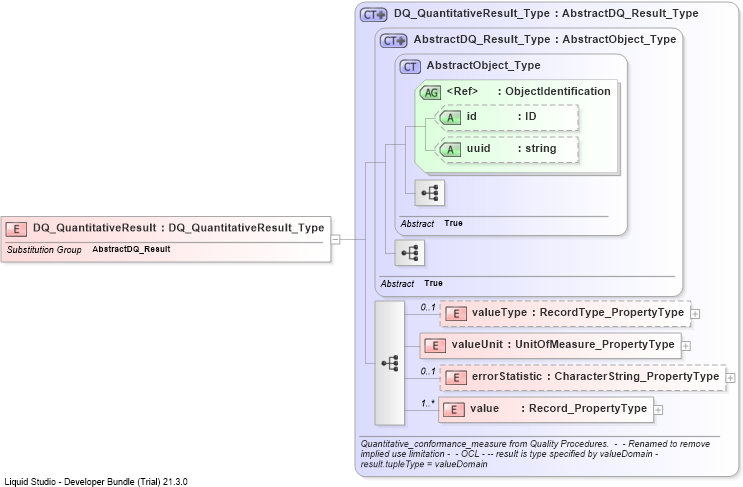Select DQ_QuantitativeResult element label
This screenshot has width=743, height=487.
(x=179, y=228)
